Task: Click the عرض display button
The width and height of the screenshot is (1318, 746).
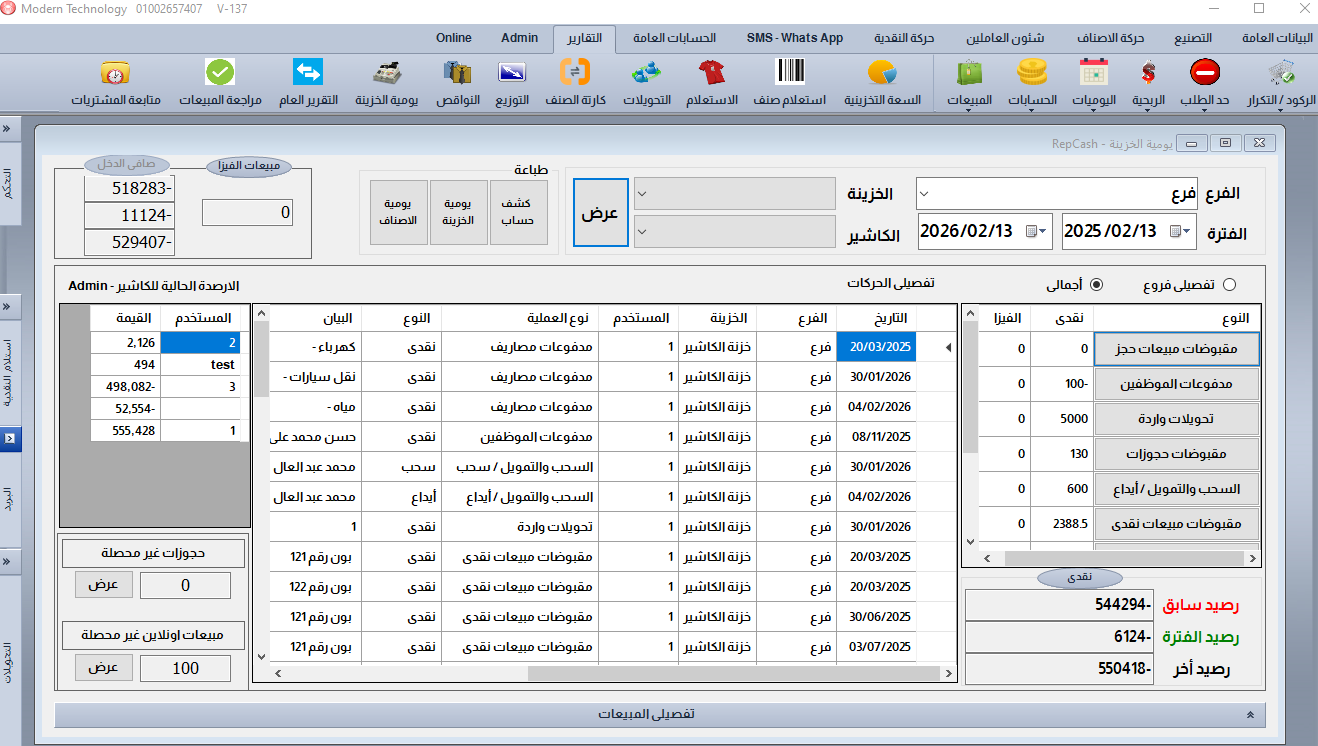Action: 600,213
